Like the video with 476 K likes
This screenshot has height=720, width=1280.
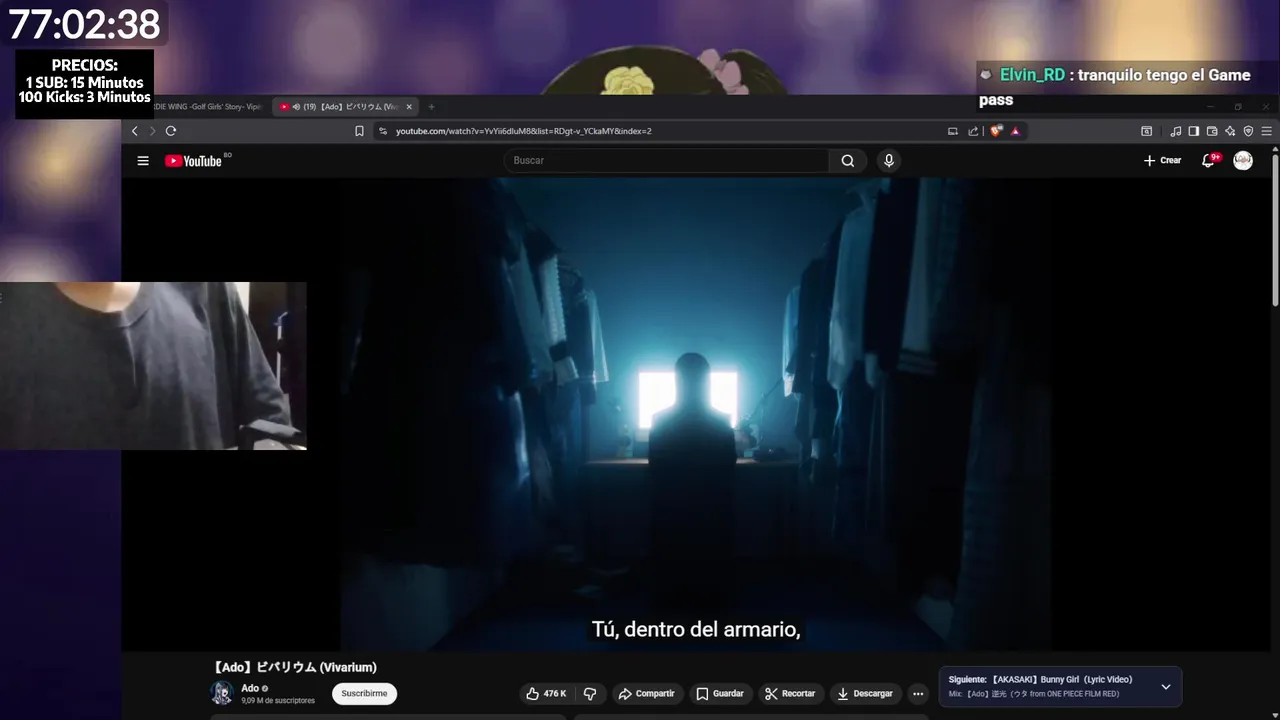tap(547, 694)
